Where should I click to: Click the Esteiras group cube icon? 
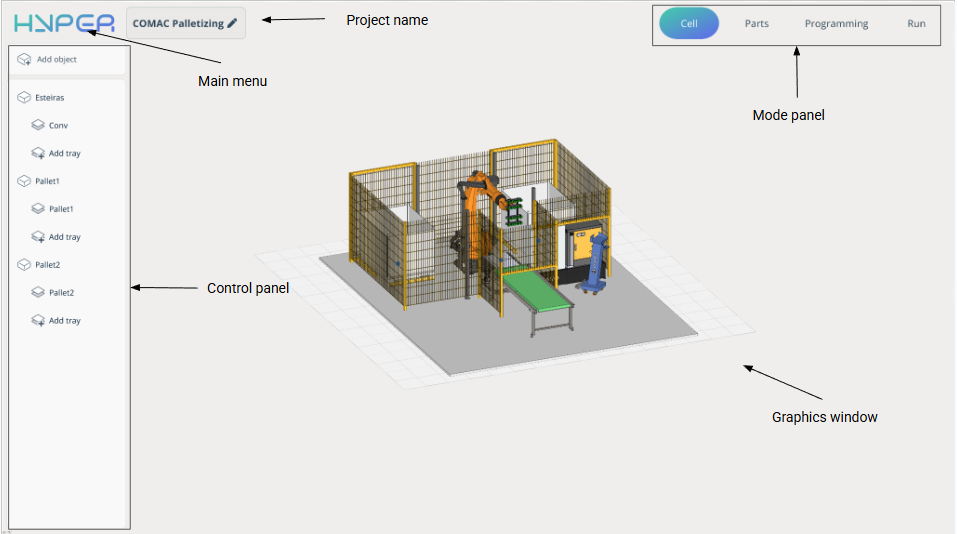[x=24, y=98]
